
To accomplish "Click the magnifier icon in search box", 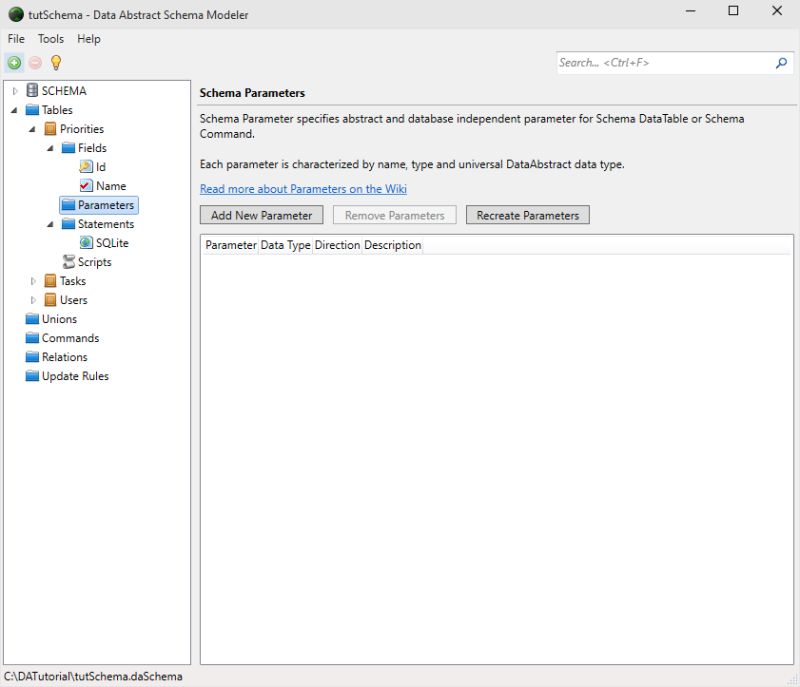I will pos(781,63).
